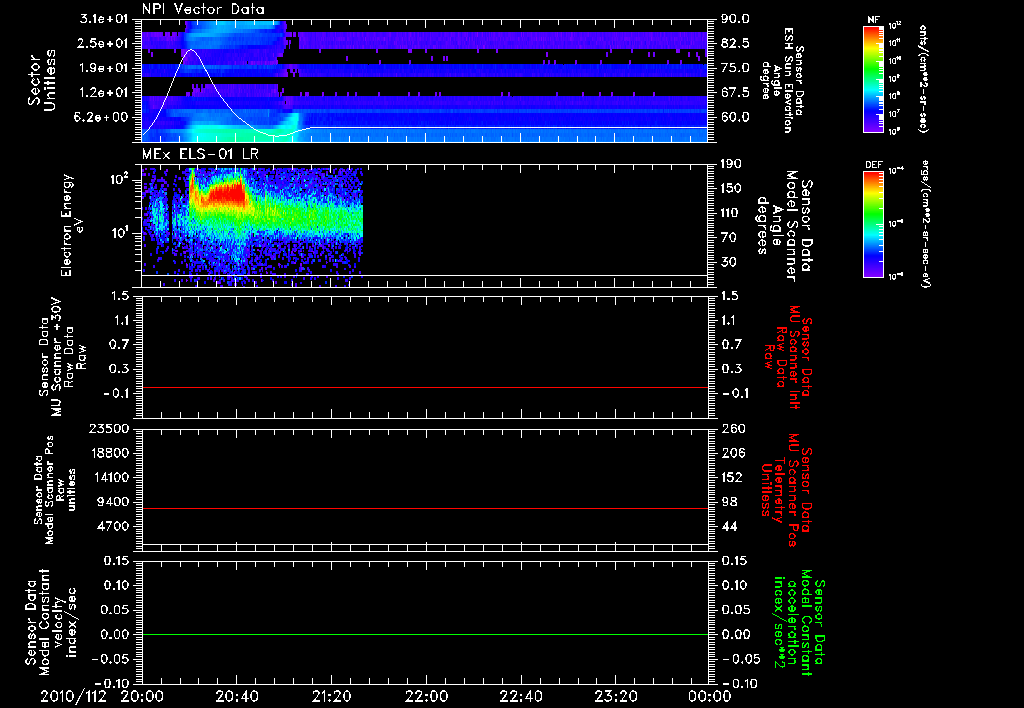Image resolution: width=1024 pixels, height=708 pixels.
Task: Click the 22:40 time tick label
Action: coord(520,696)
